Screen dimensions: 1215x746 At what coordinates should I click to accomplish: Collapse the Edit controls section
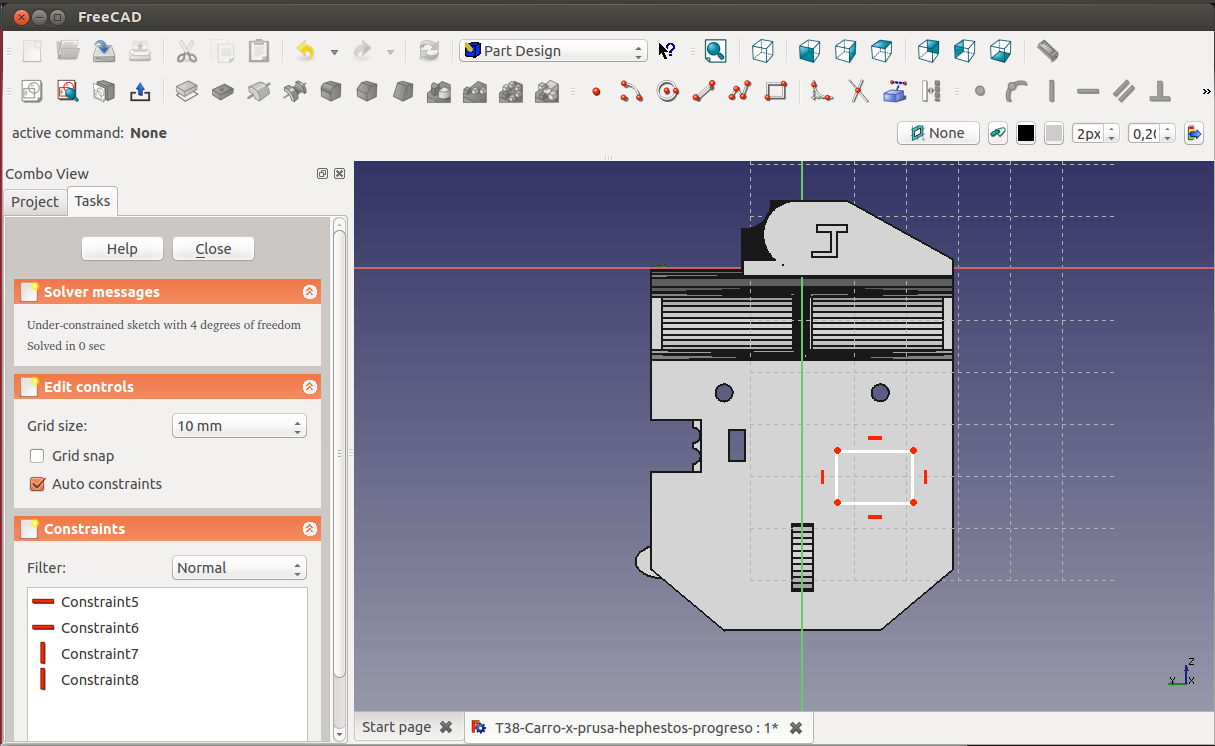(309, 387)
